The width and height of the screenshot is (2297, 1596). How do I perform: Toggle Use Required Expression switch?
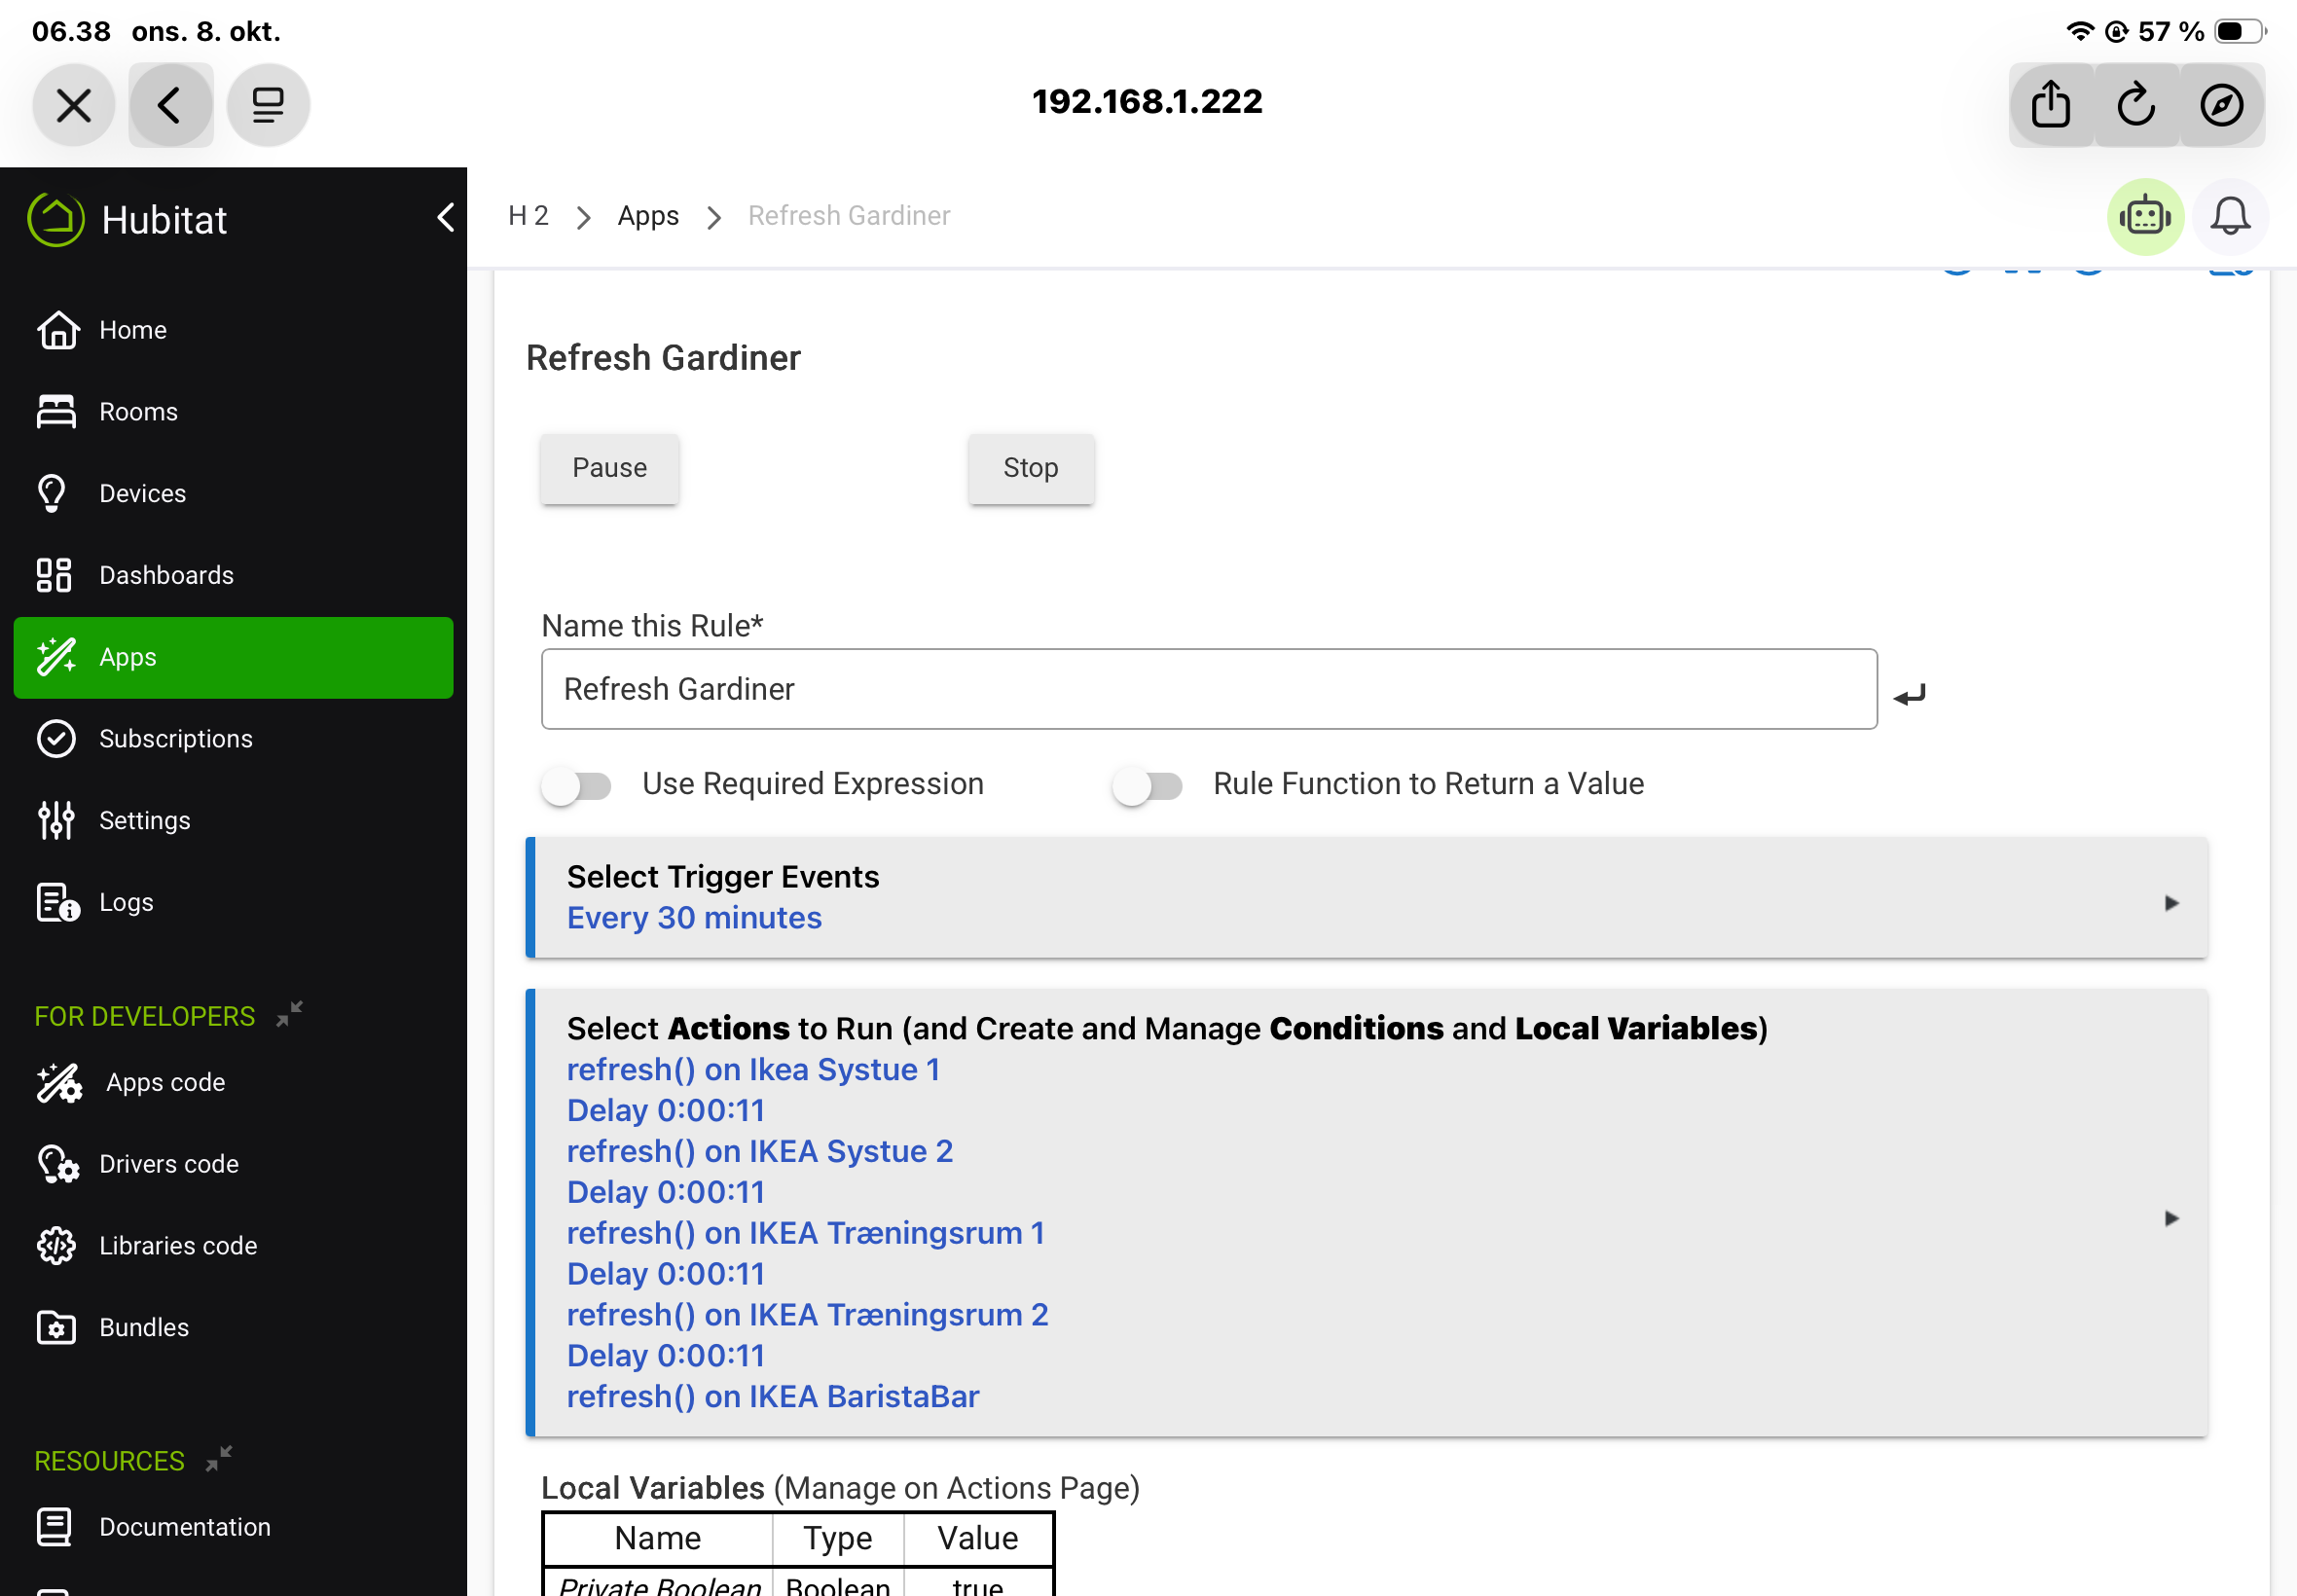[577, 786]
